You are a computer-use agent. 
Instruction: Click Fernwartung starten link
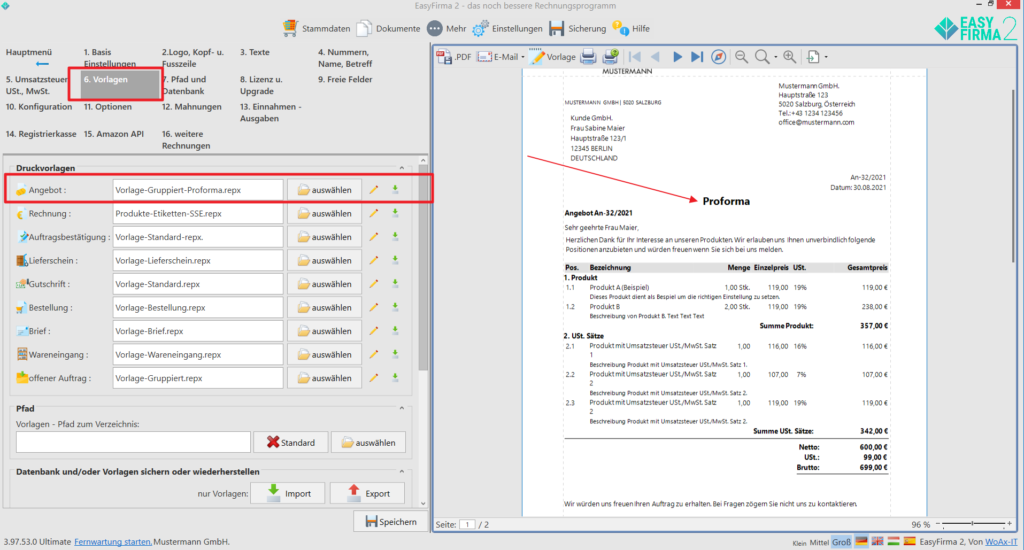click(113, 542)
